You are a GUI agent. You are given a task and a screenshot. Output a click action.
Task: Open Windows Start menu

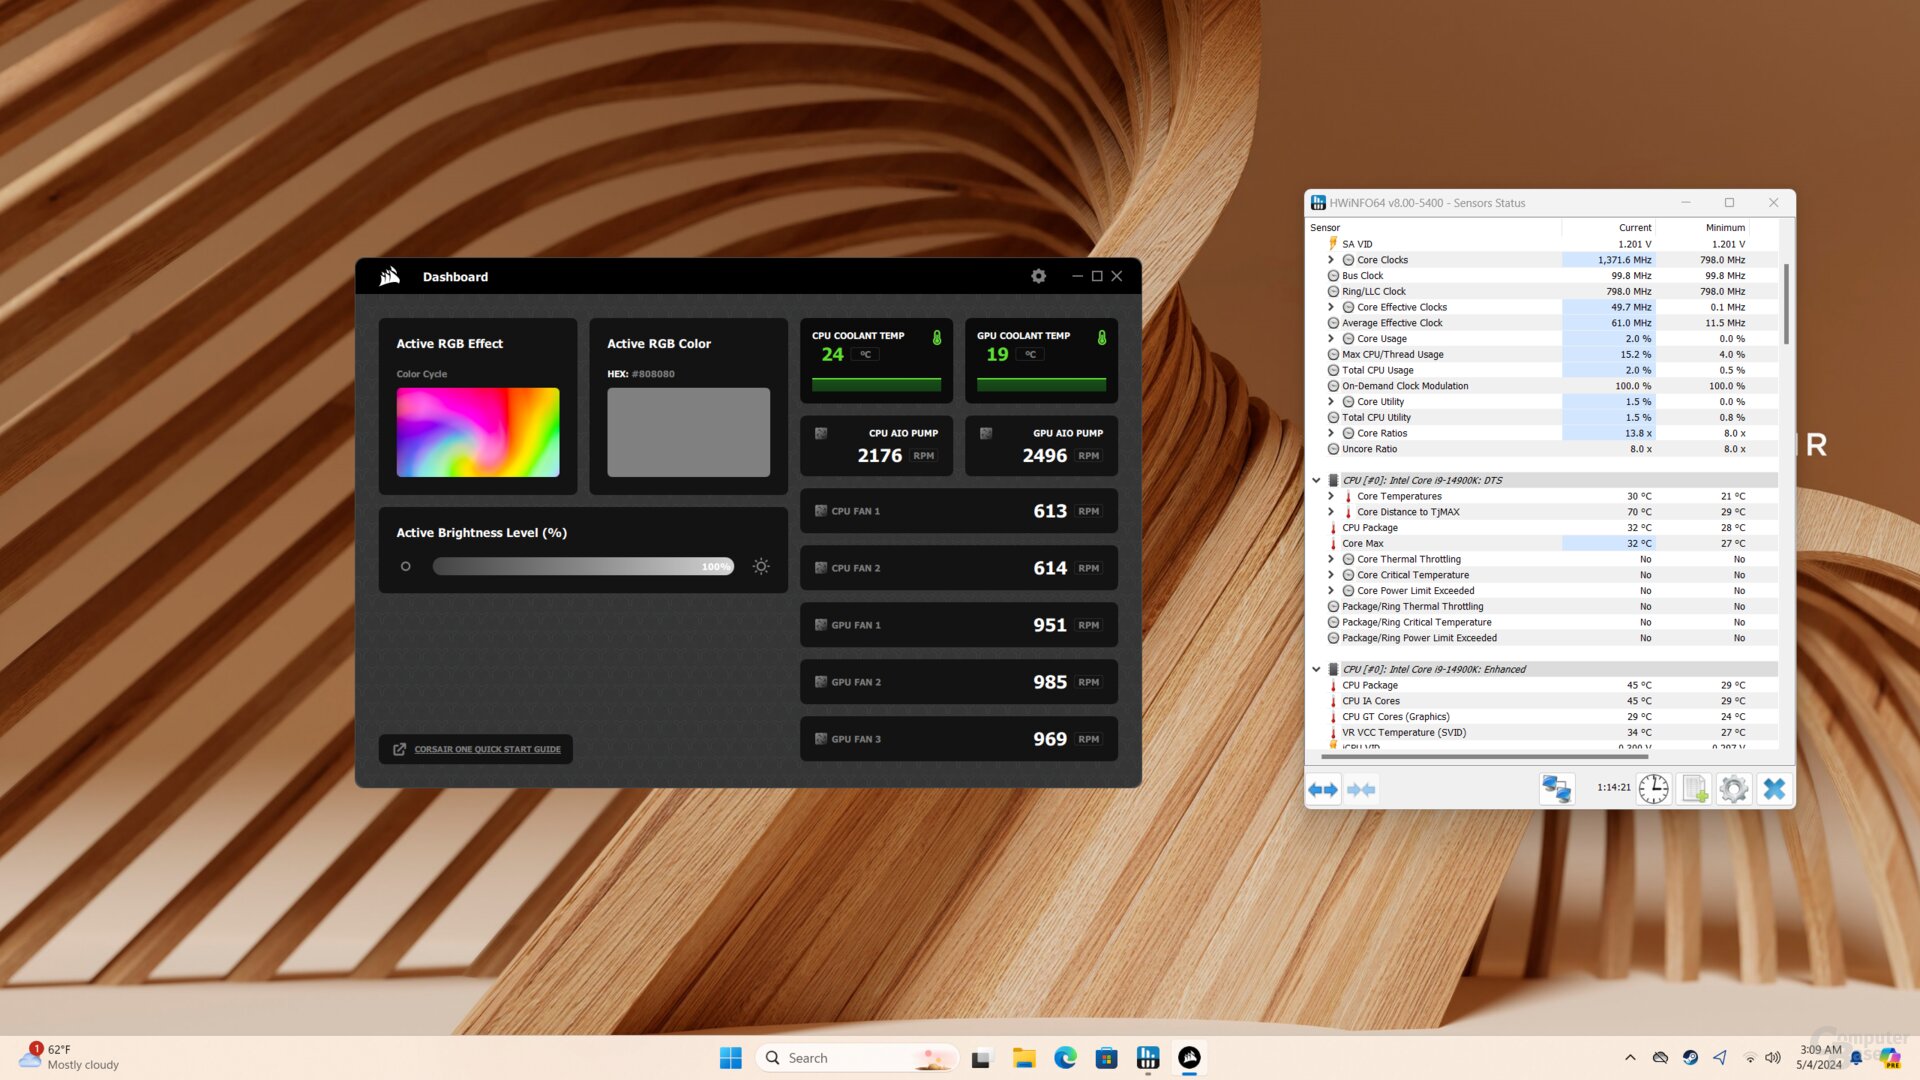point(731,1058)
